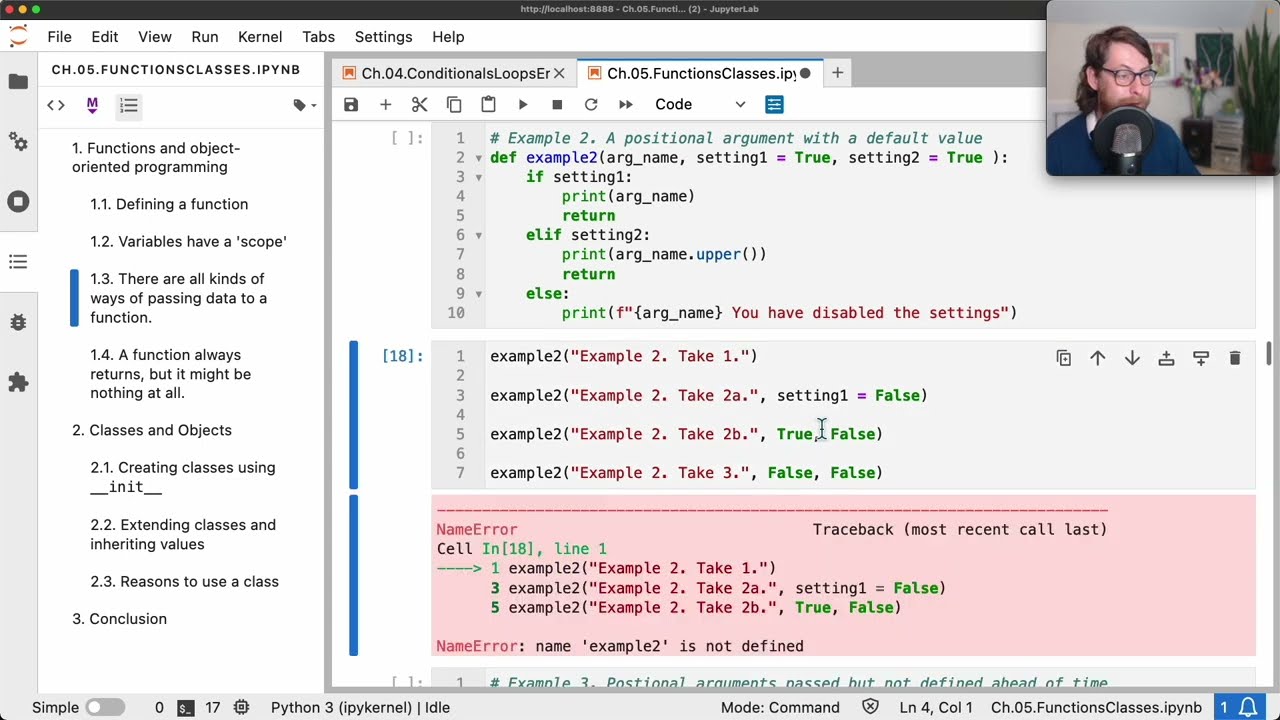
Task: Open the View menu
Action: (155, 37)
